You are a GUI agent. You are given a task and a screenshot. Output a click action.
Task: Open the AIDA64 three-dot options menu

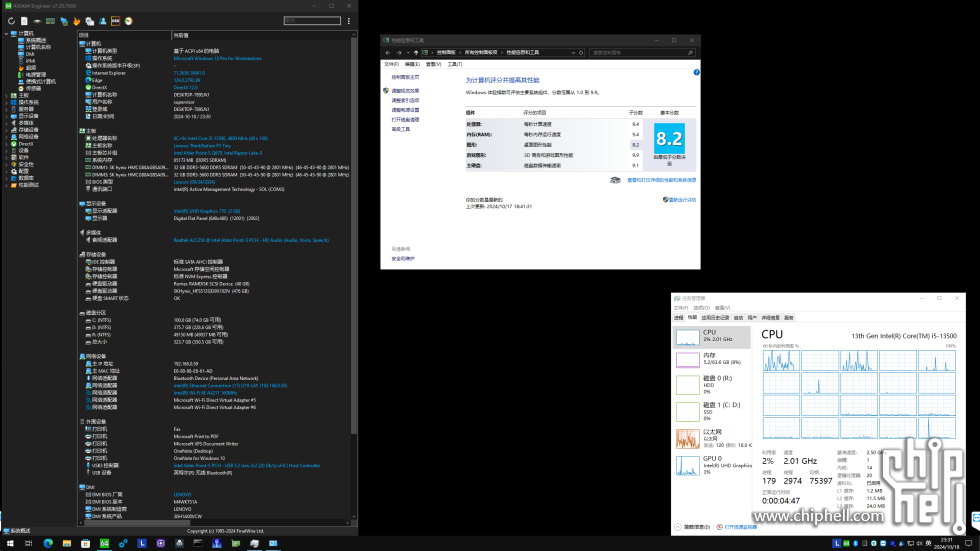349,21
